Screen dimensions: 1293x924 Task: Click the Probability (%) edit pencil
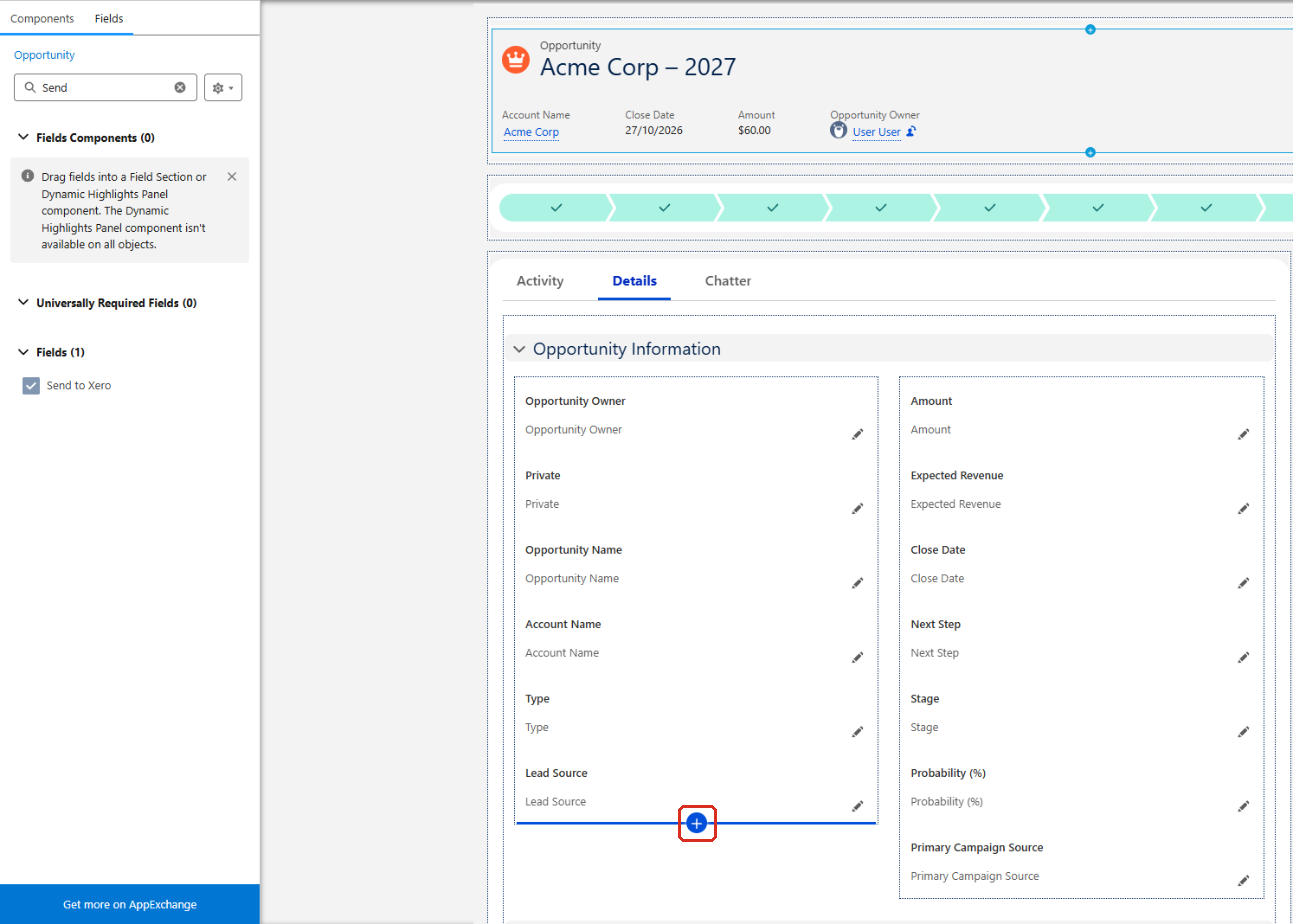(1243, 806)
